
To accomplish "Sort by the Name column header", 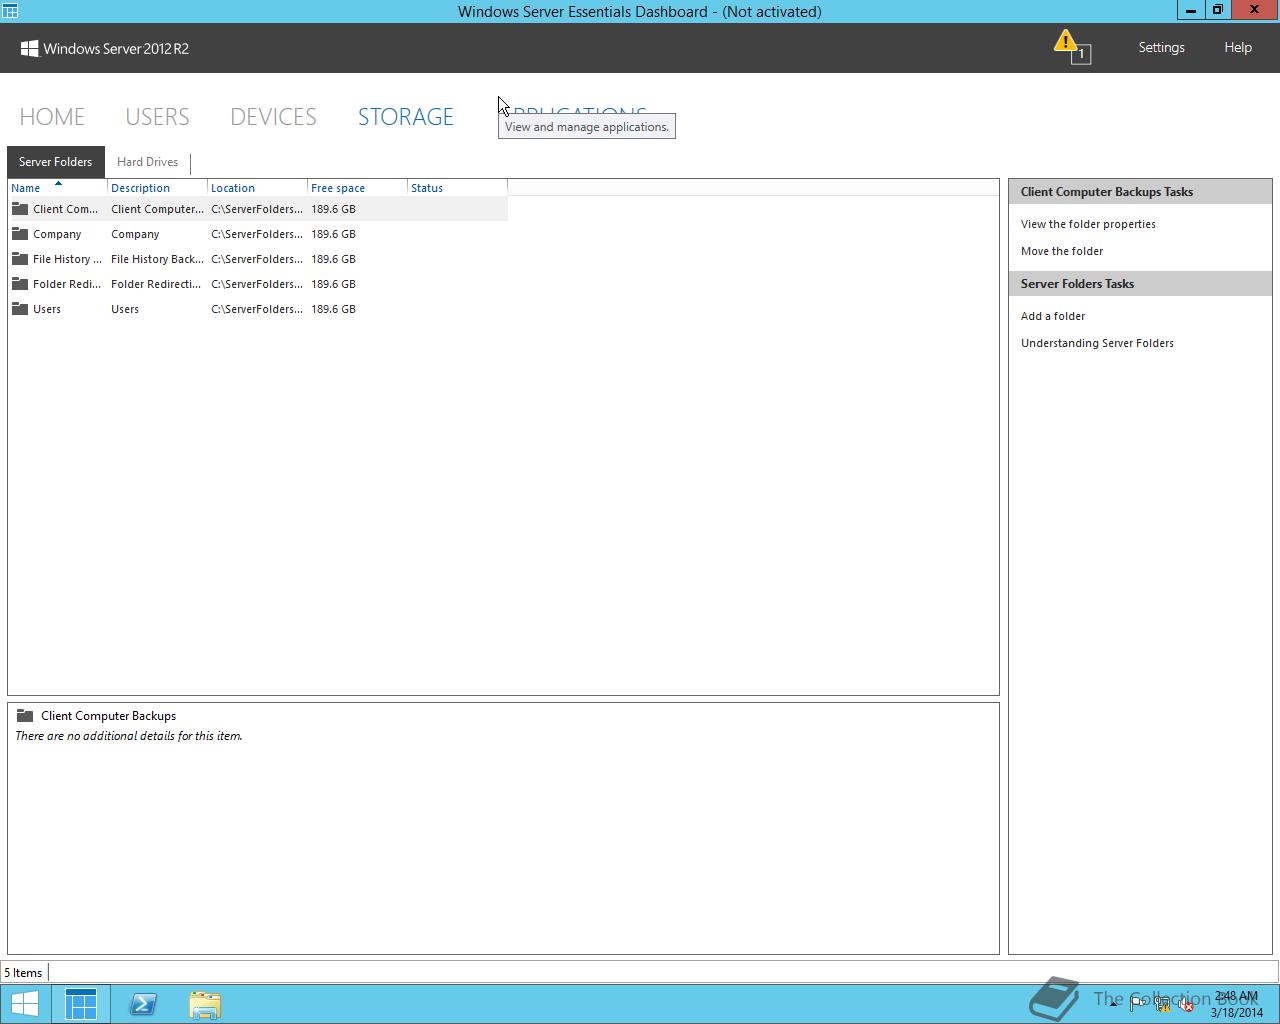I will [x=57, y=188].
